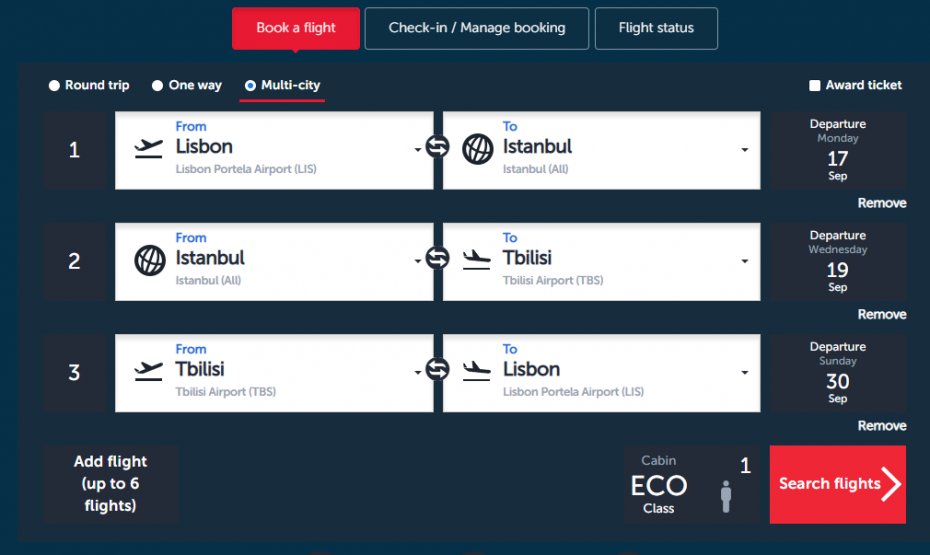This screenshot has height=555, width=930.
Task: Select the Multi-city radio option
Action: click(x=250, y=86)
